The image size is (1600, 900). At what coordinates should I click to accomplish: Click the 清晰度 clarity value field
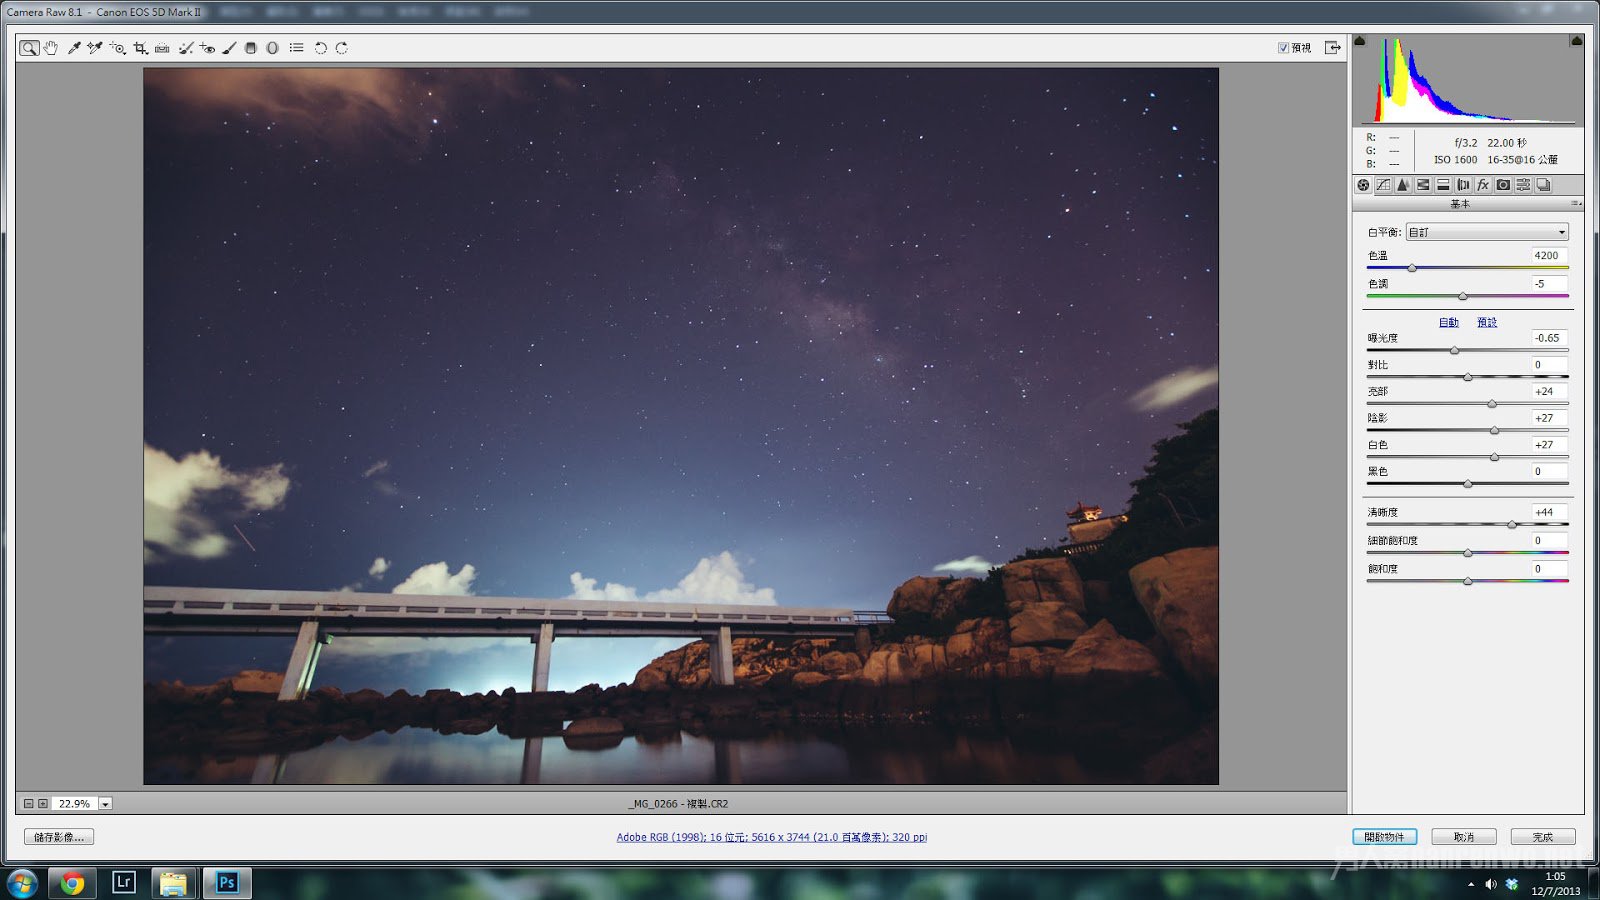click(x=1549, y=512)
